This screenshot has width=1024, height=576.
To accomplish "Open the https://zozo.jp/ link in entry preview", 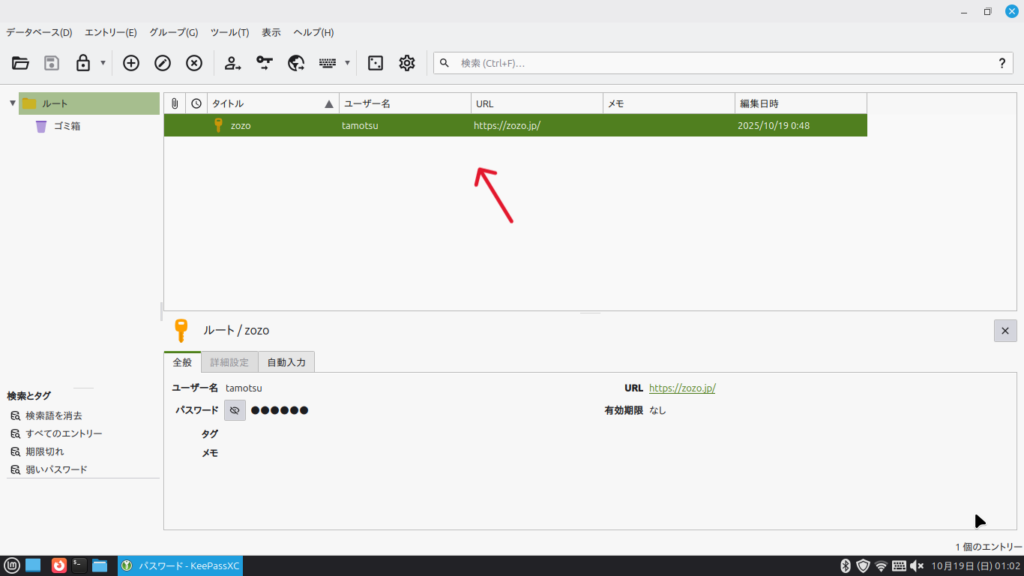I will pos(682,388).
